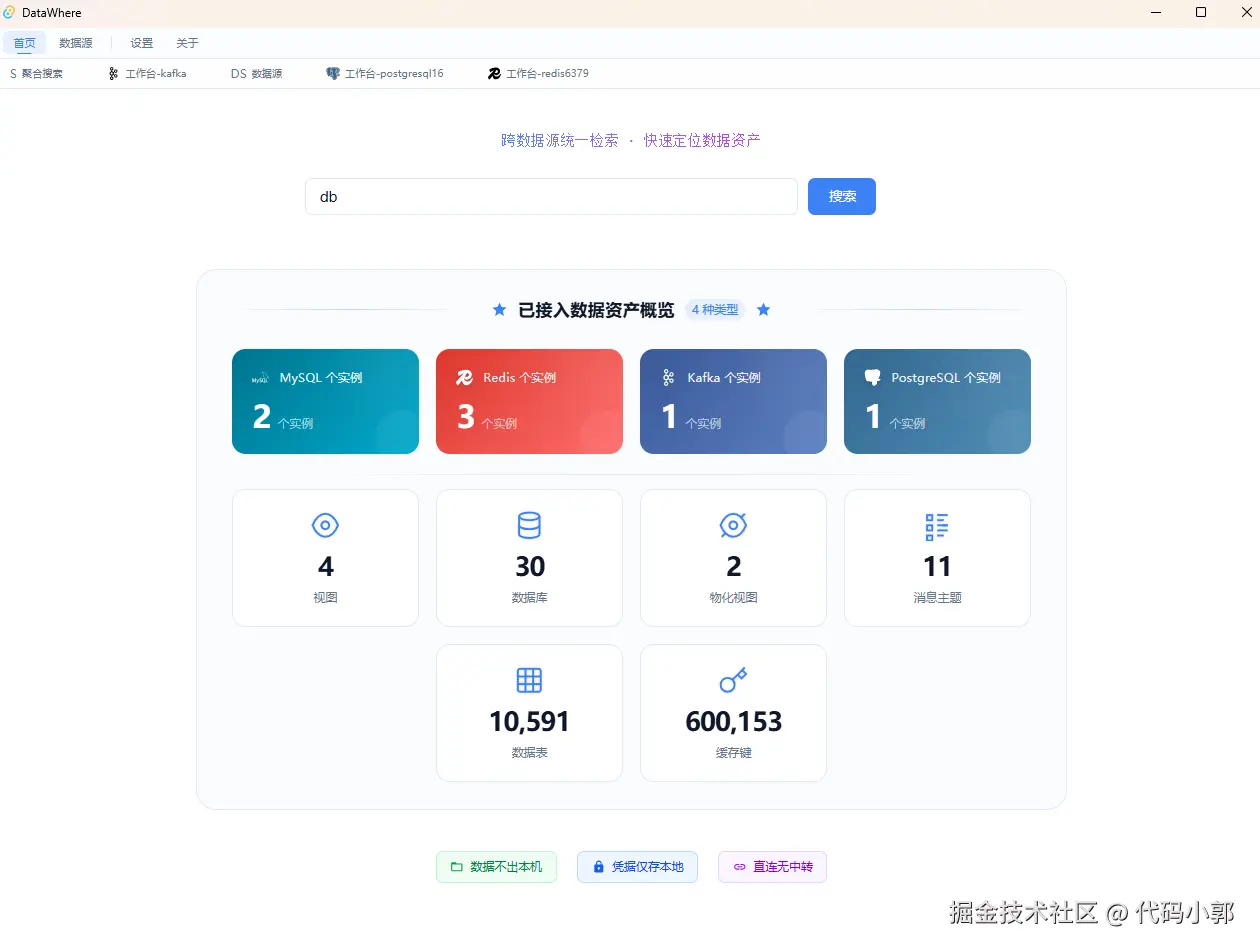This screenshot has width=1260, height=952.
Task: Click the 搜索 button
Action: (842, 197)
